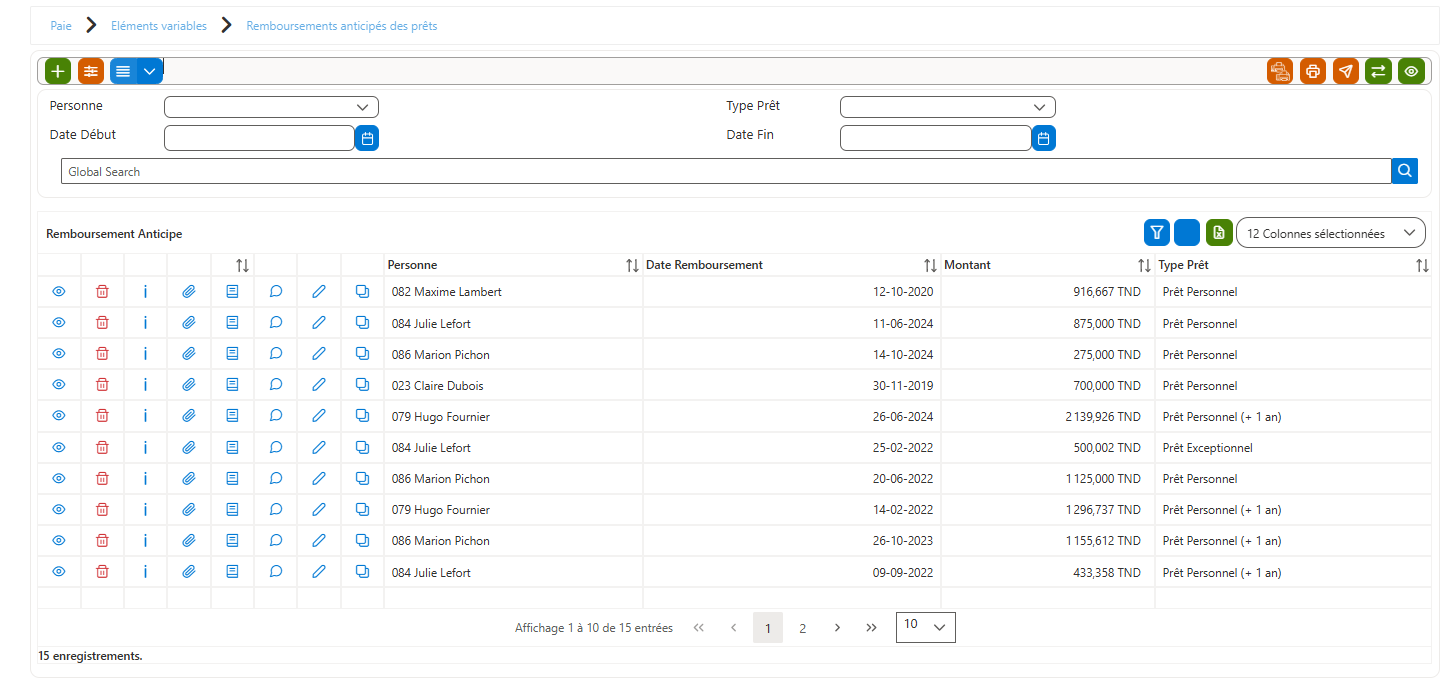Viewport: 1449px width, 687px height.
Task: View details of 084 Julie Lefort dated 25-02-2022
Action: pyautogui.click(x=59, y=447)
